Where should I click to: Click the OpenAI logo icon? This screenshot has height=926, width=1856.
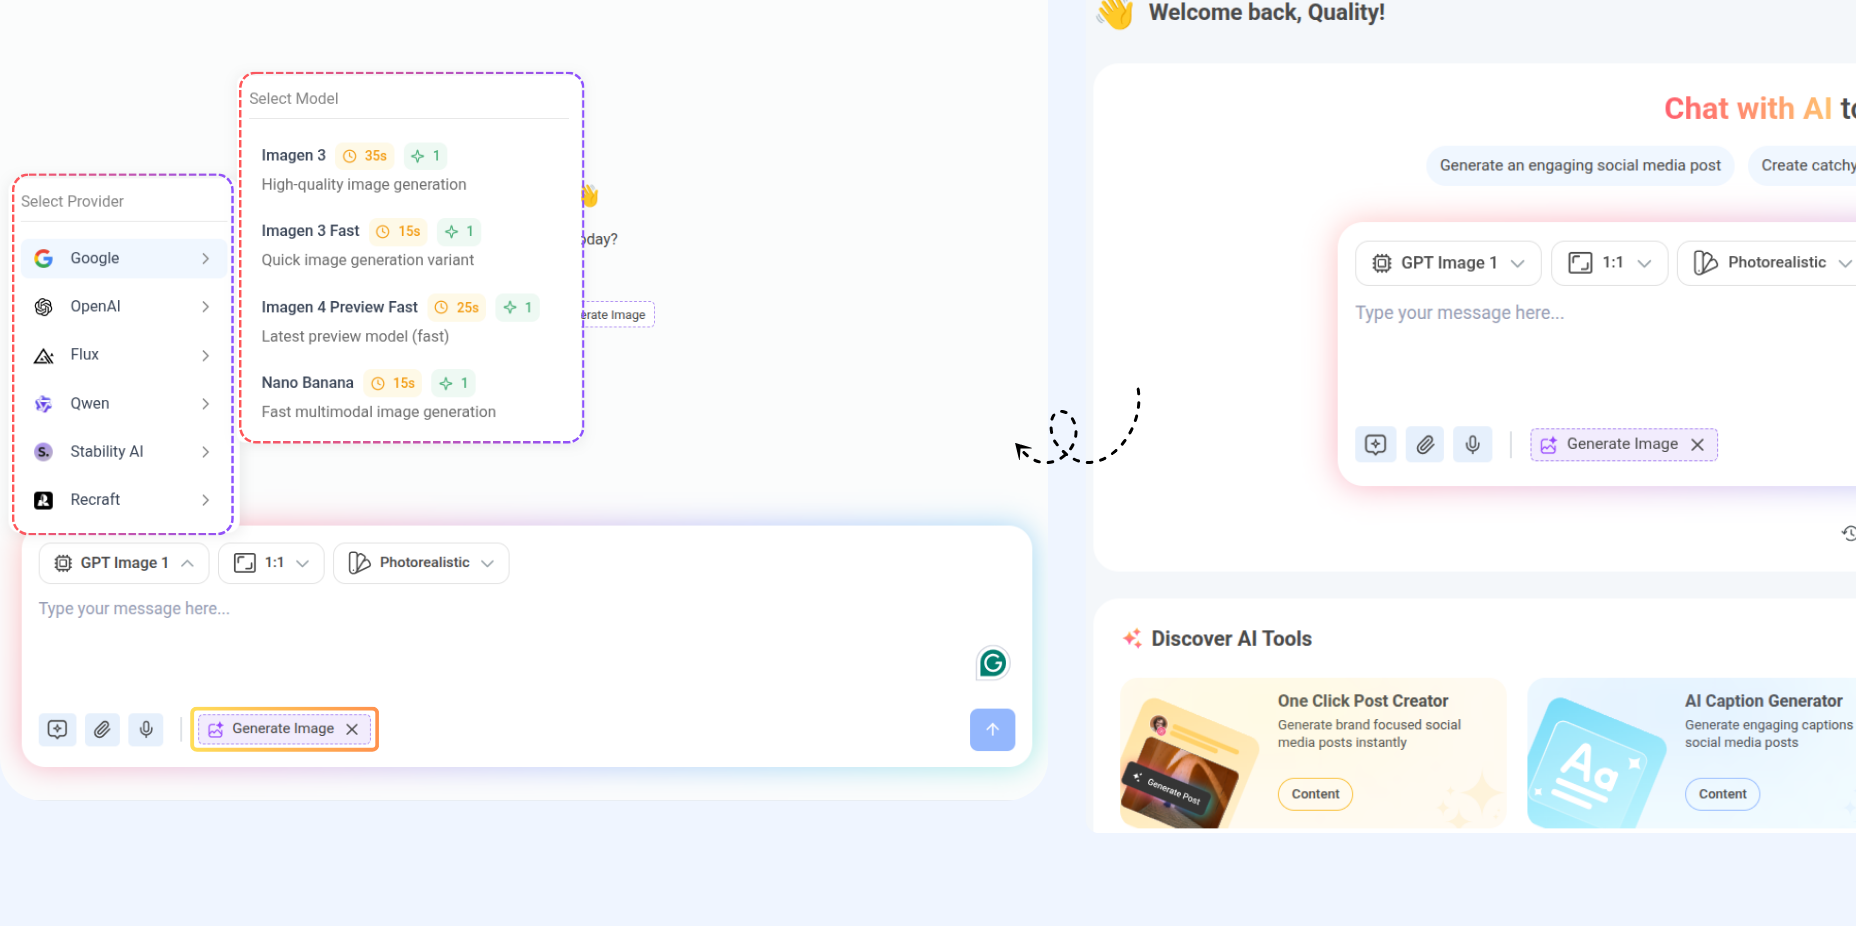44,307
